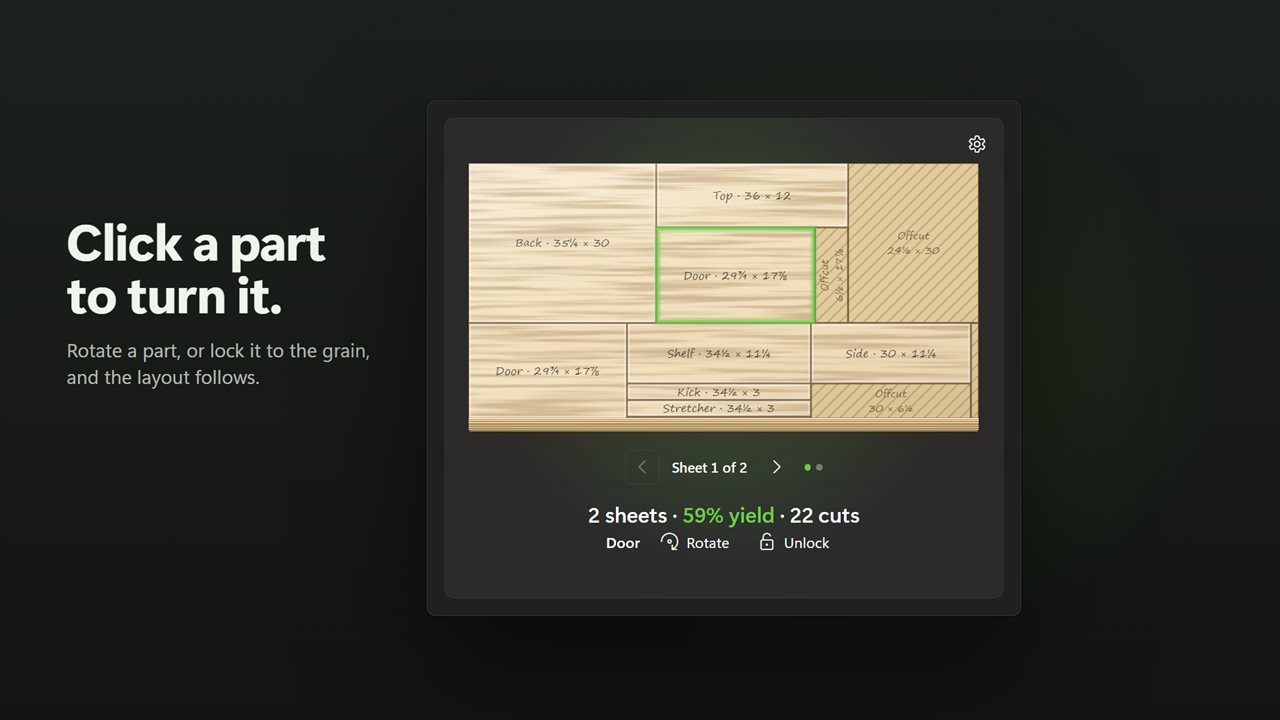Image resolution: width=1280 pixels, height=720 pixels.
Task: Select the green first-sheet page dot
Action: [x=808, y=467]
